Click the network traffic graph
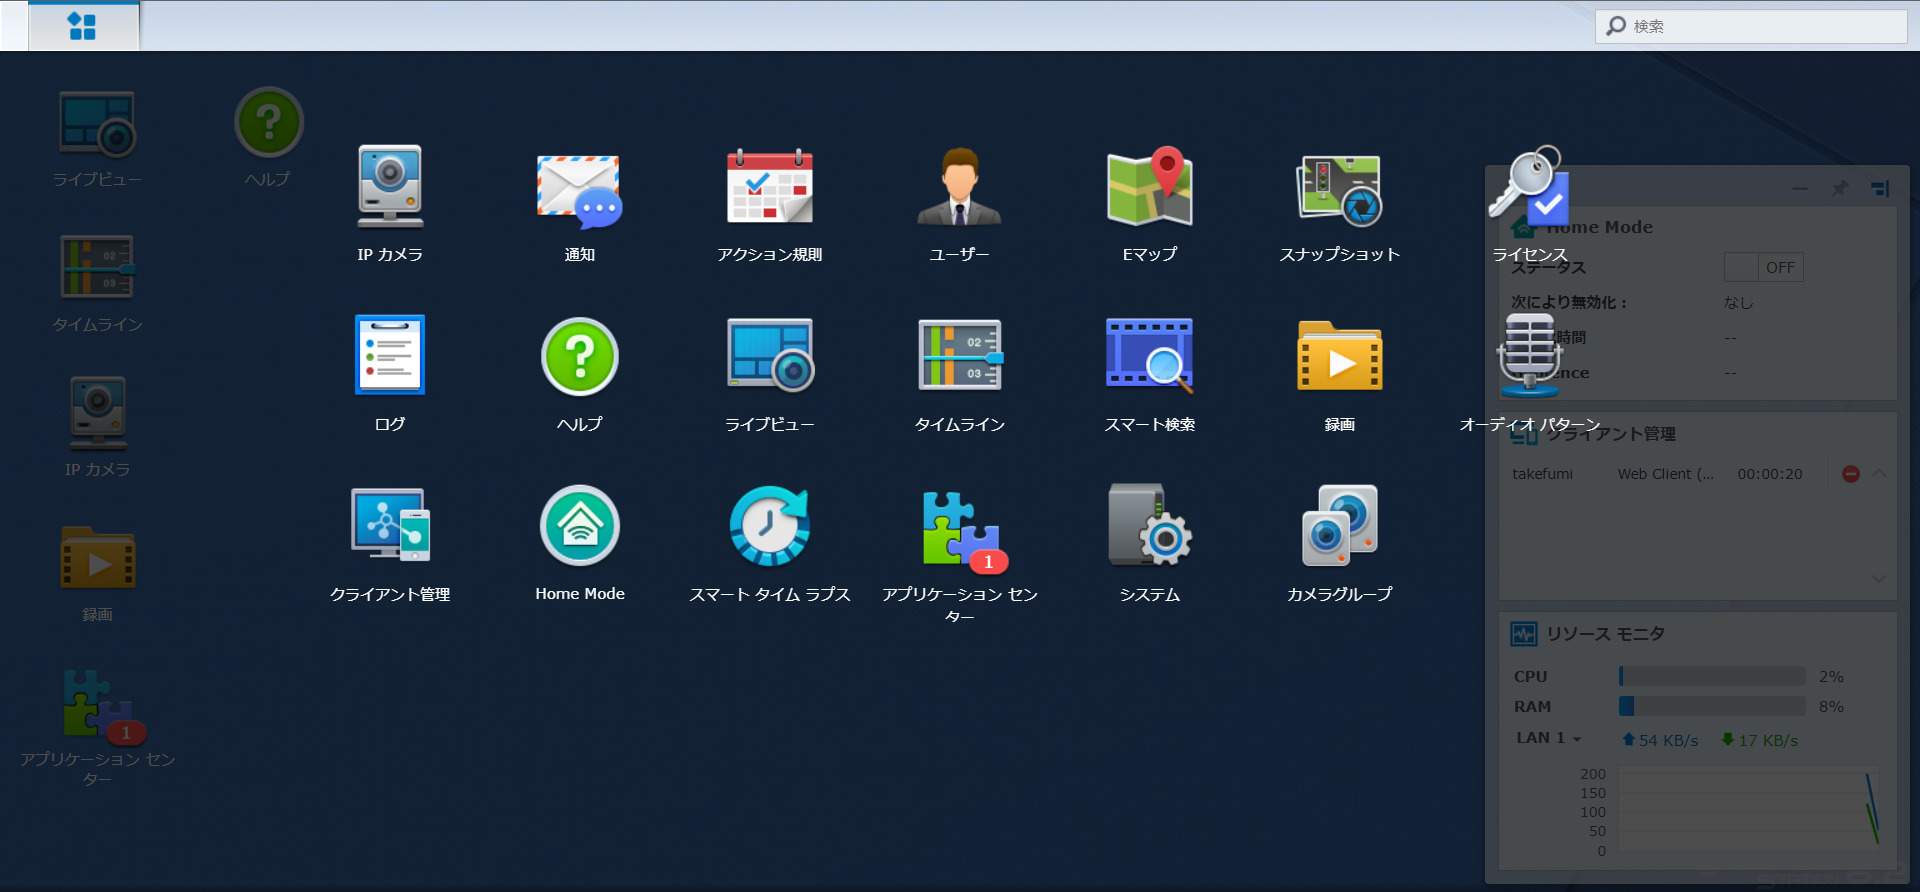Screen dimensions: 1920x892 click(1749, 809)
